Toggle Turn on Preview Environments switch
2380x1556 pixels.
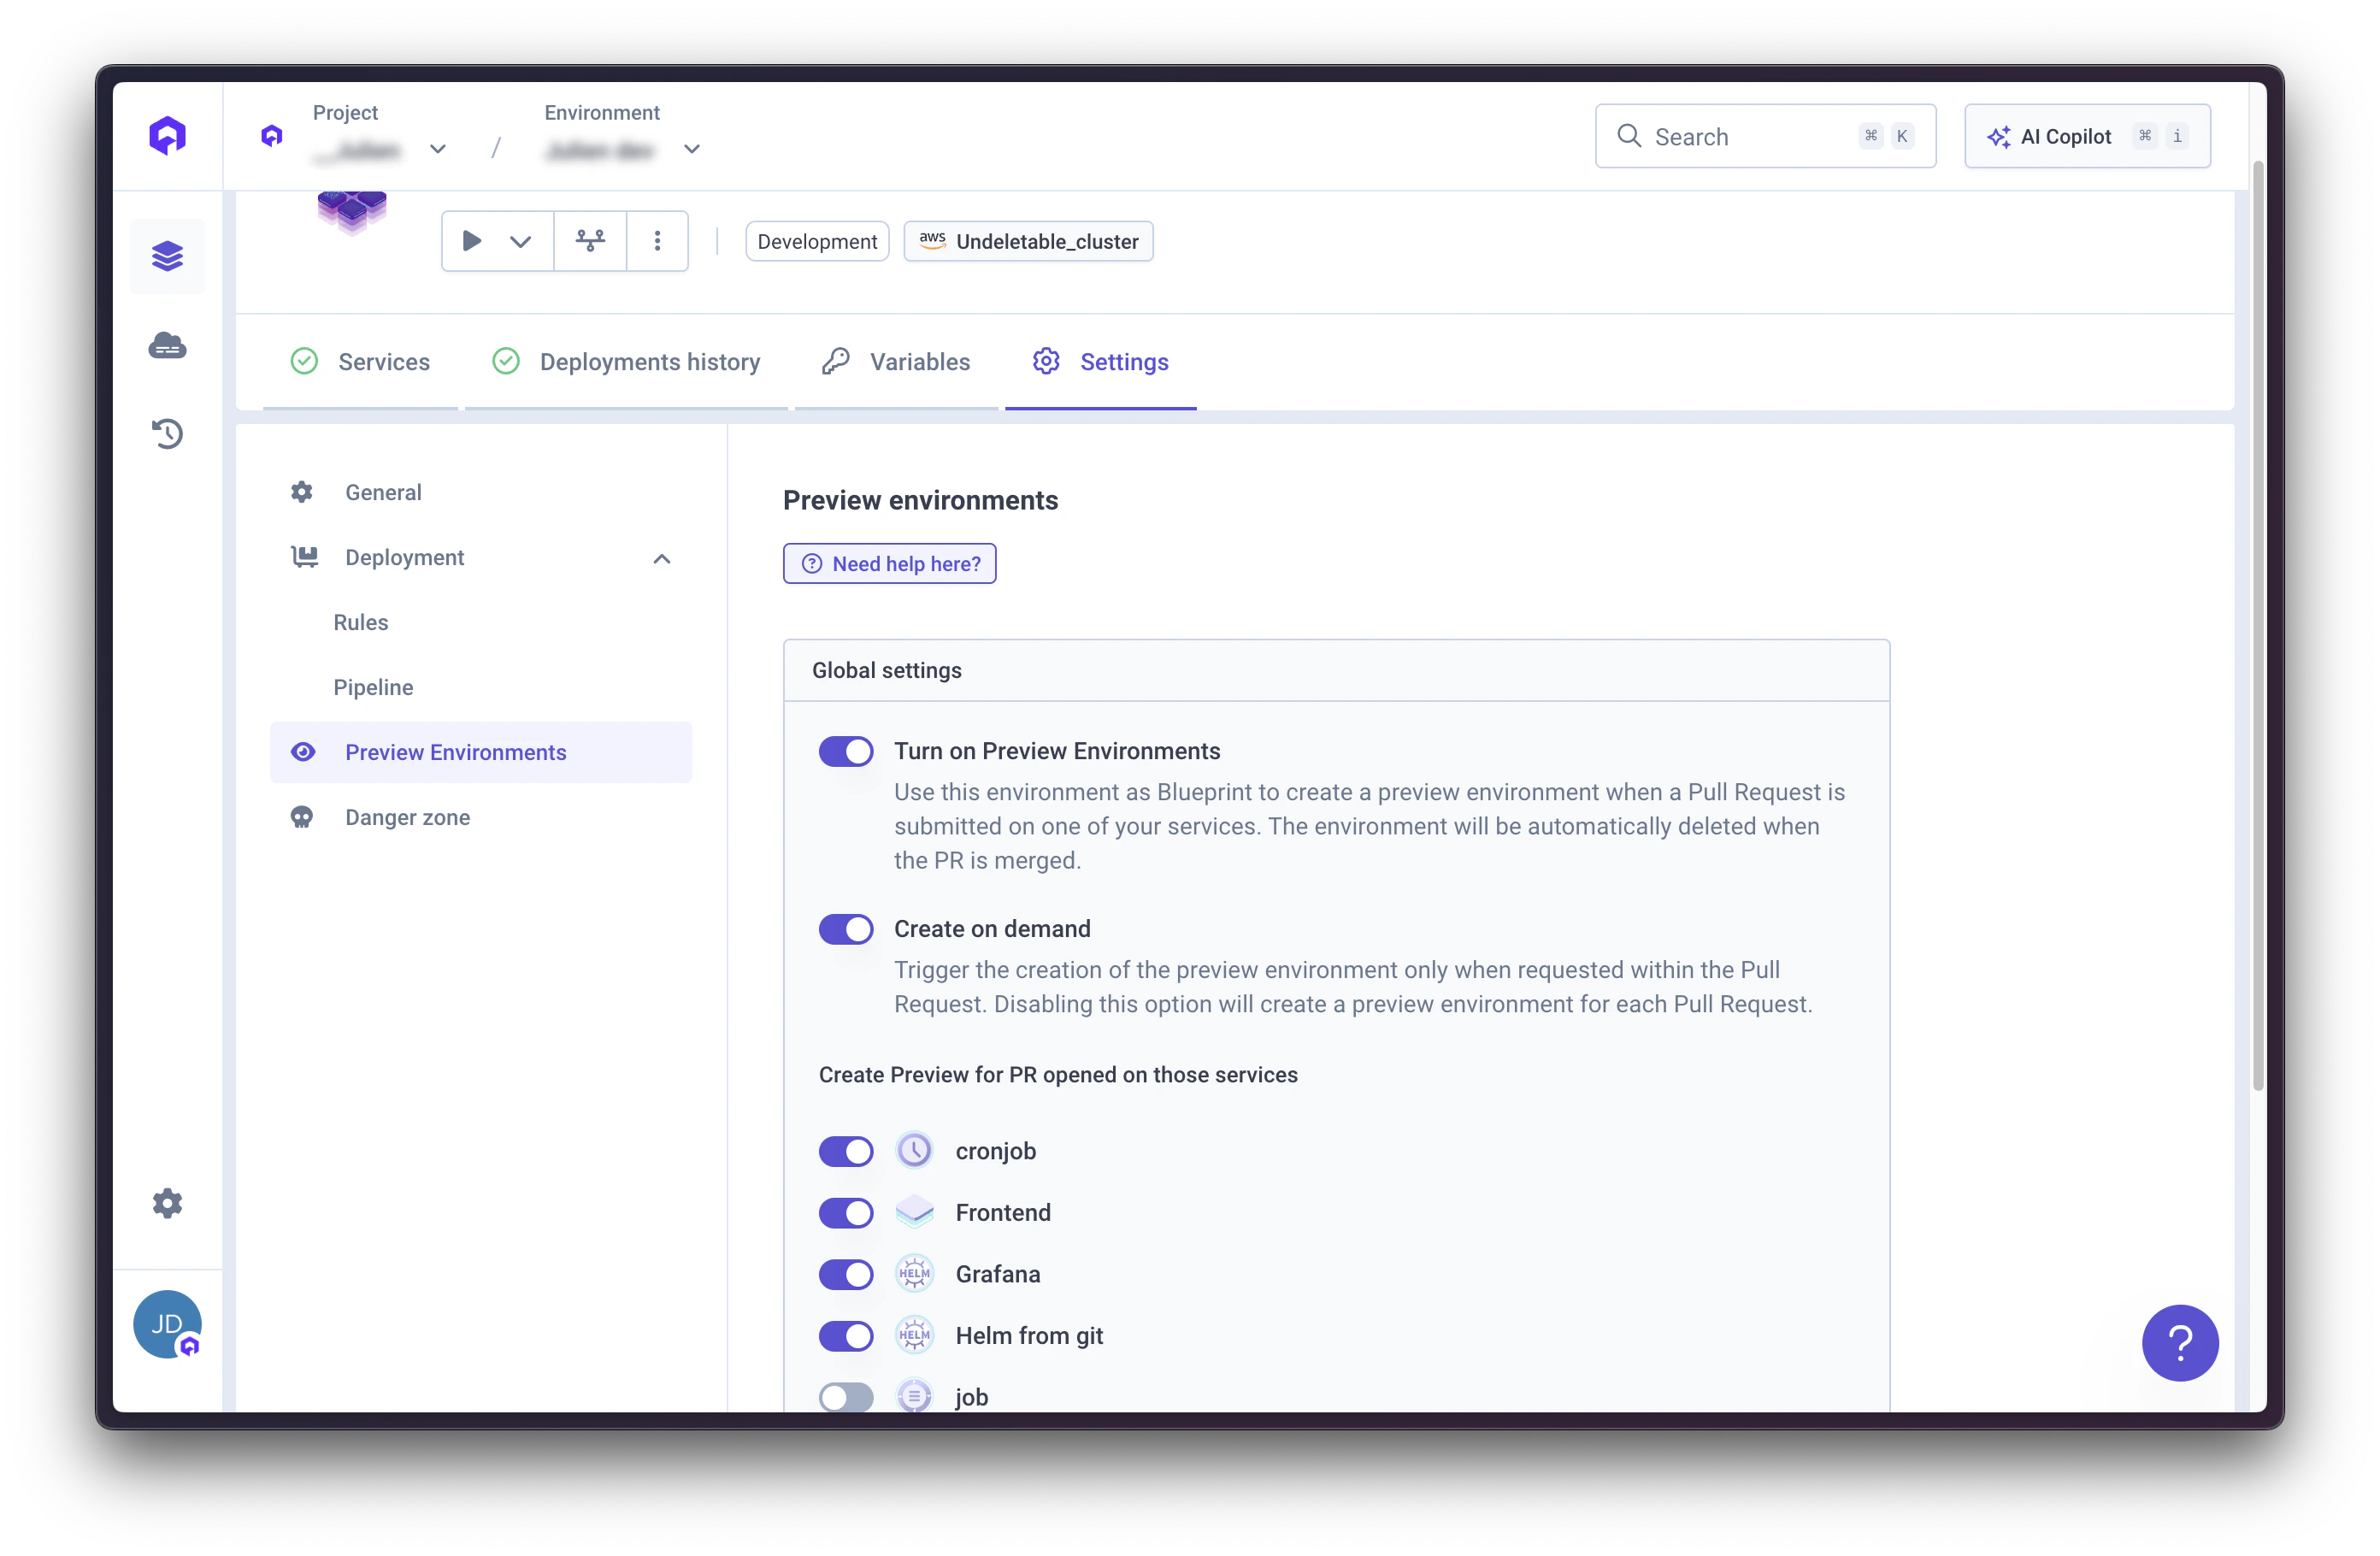click(x=845, y=751)
